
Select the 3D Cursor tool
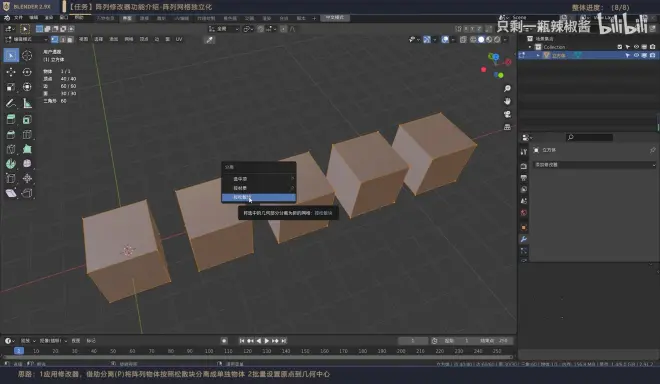[x=27, y=55]
